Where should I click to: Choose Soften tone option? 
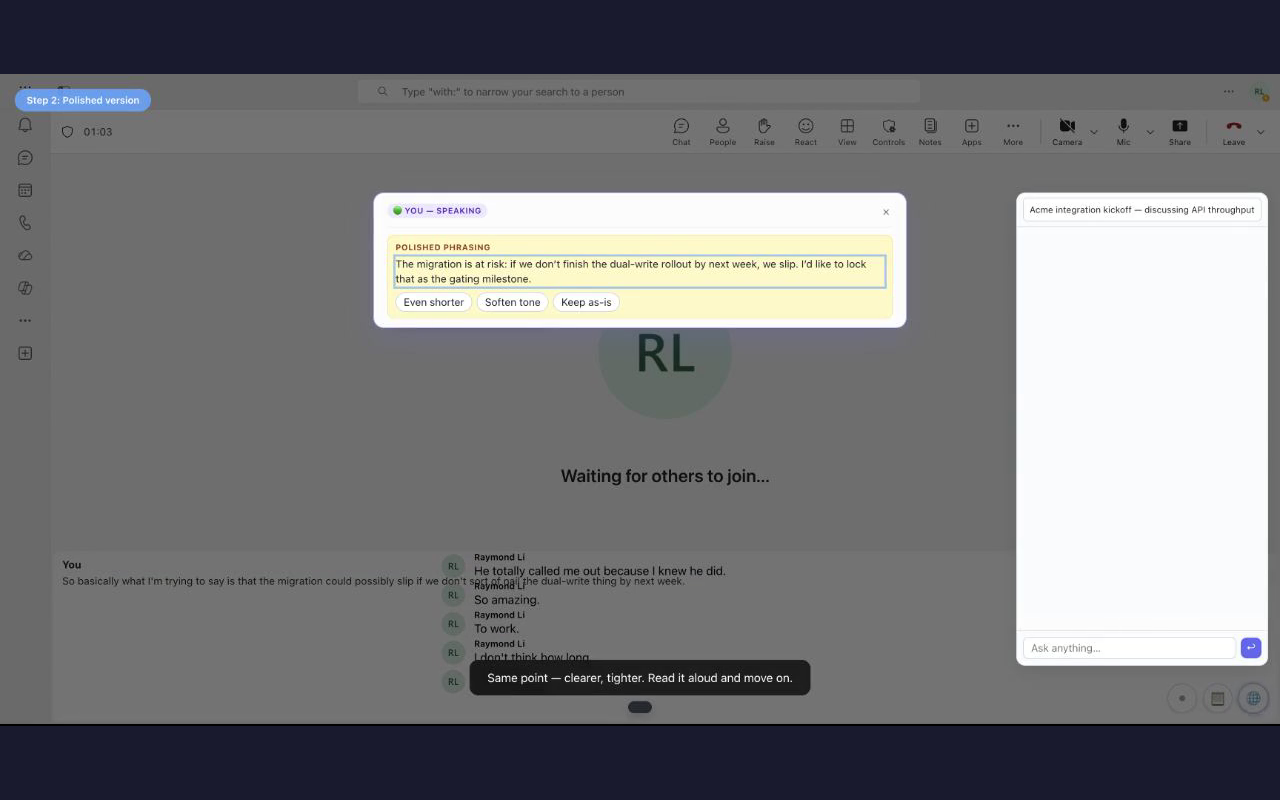coord(512,302)
